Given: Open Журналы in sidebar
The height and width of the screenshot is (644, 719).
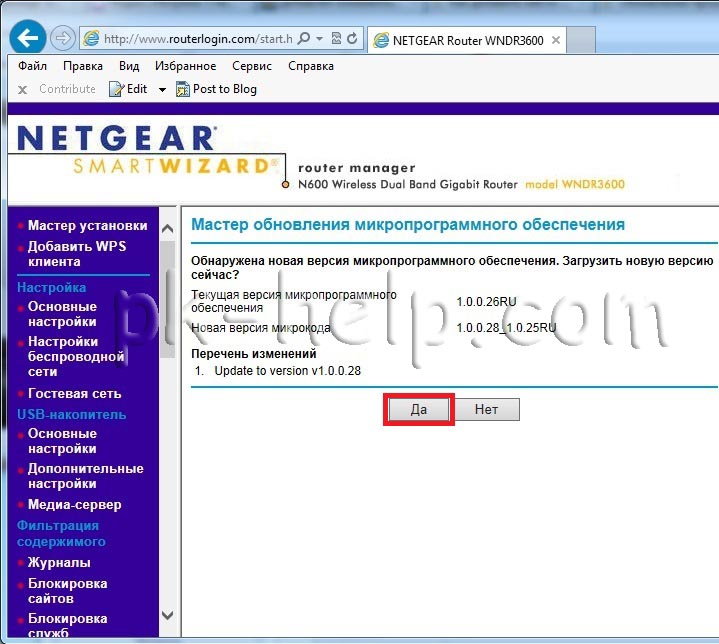Looking at the screenshot, I should pos(59,562).
